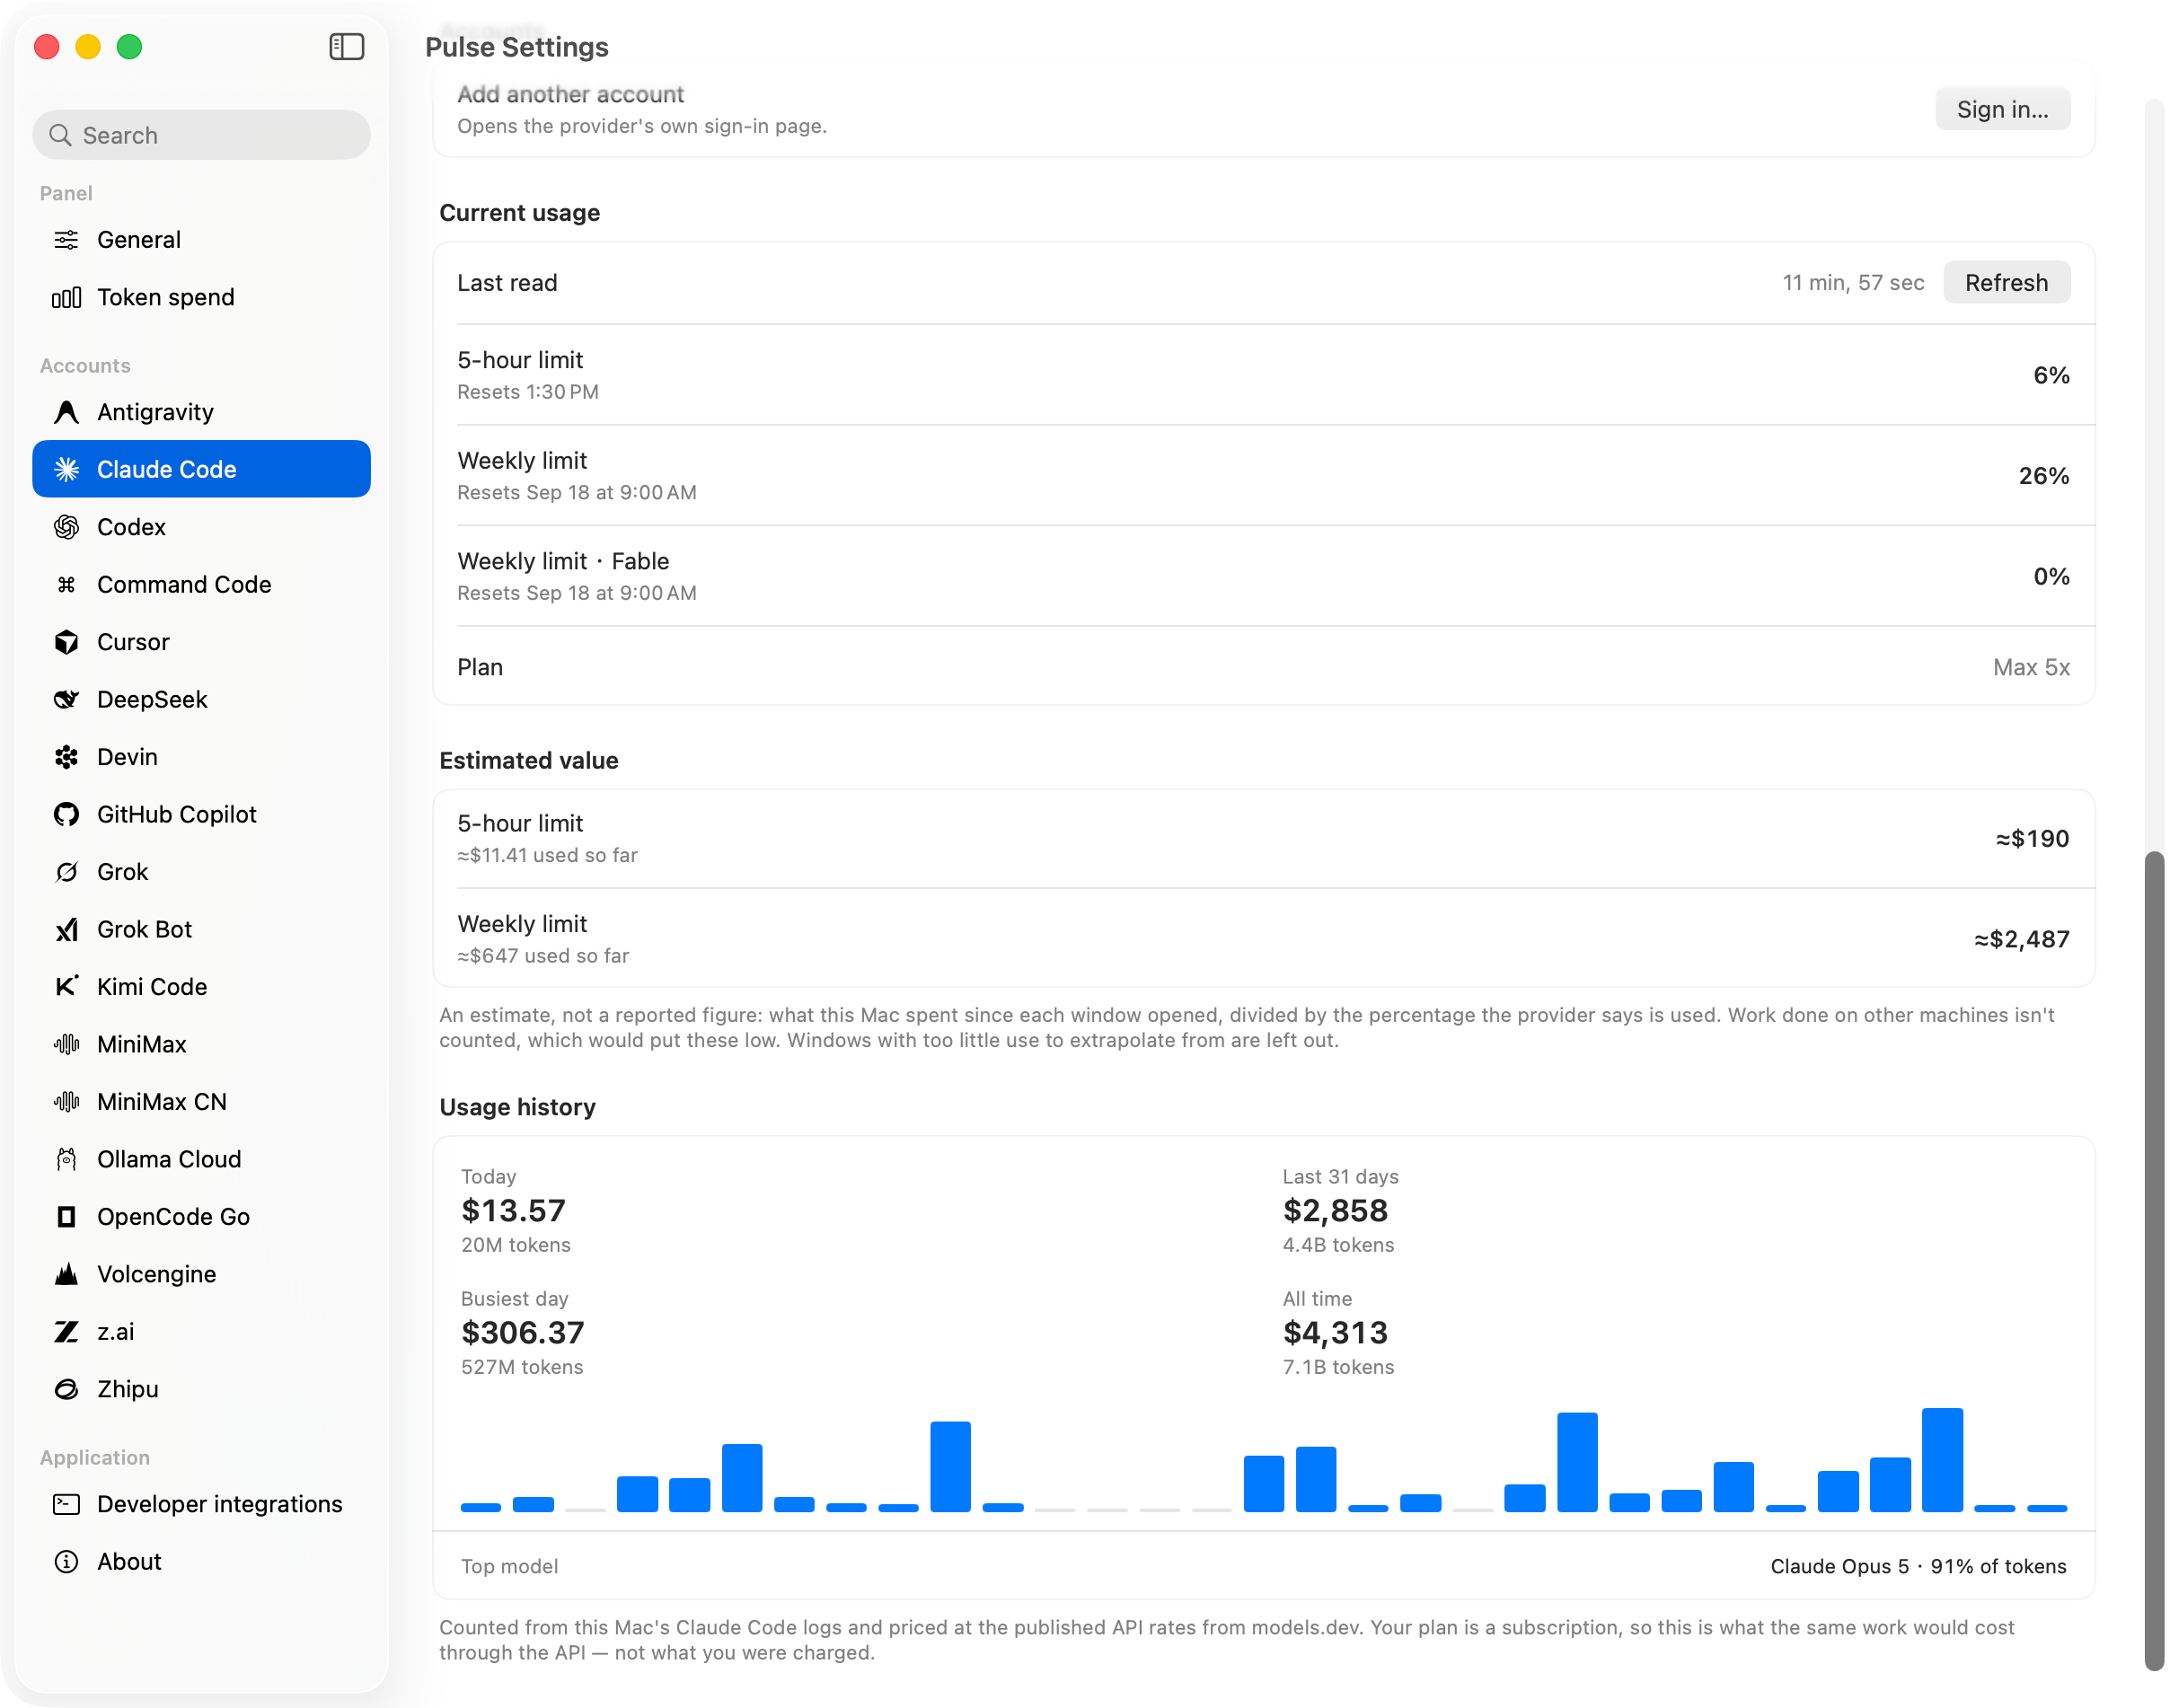Click the "527M tokens" text
Viewport: 2170px width, 1708px height.
pos(522,1367)
